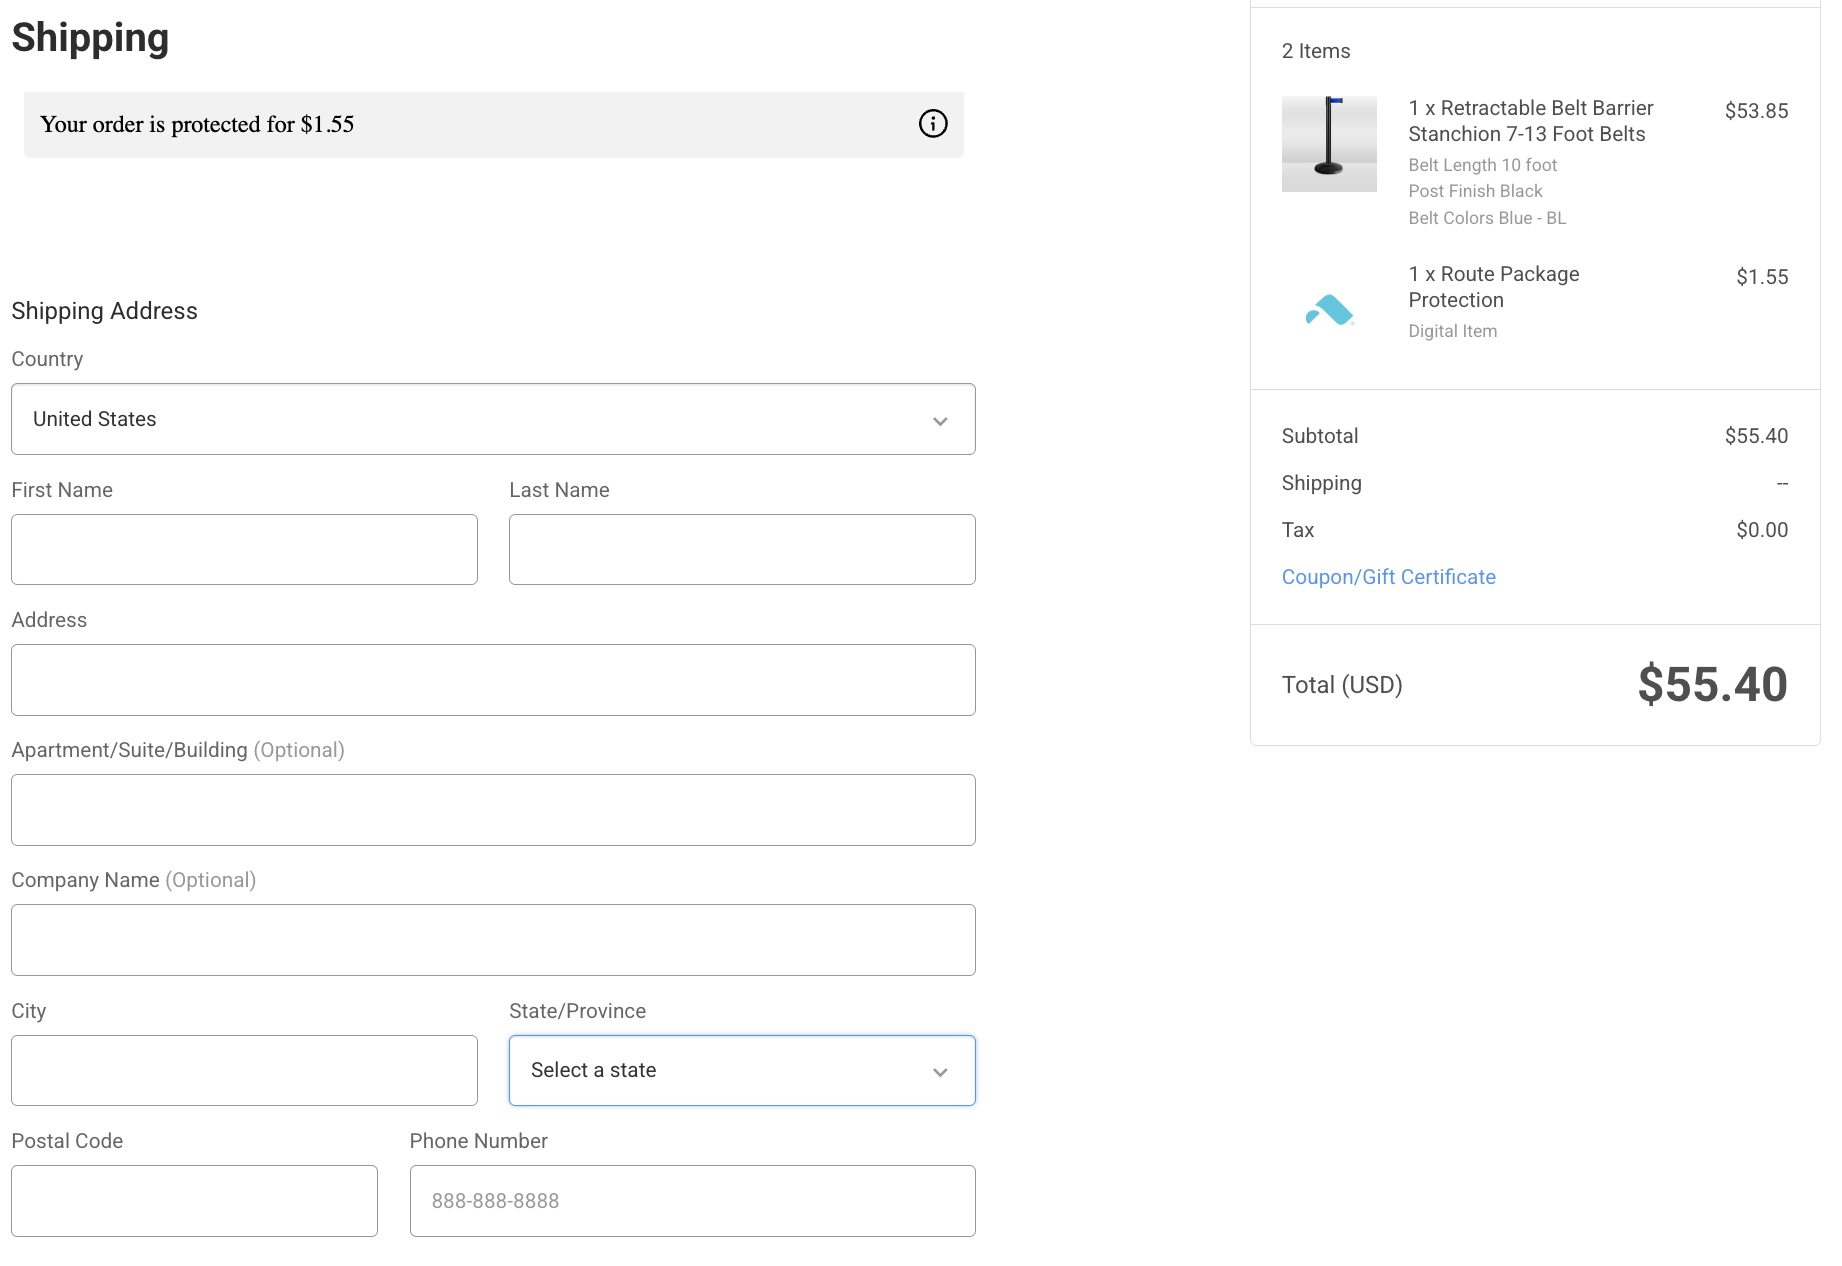Screen dimensions: 1842x1266
Task: Click the Company Name optional field
Action: 493,940
